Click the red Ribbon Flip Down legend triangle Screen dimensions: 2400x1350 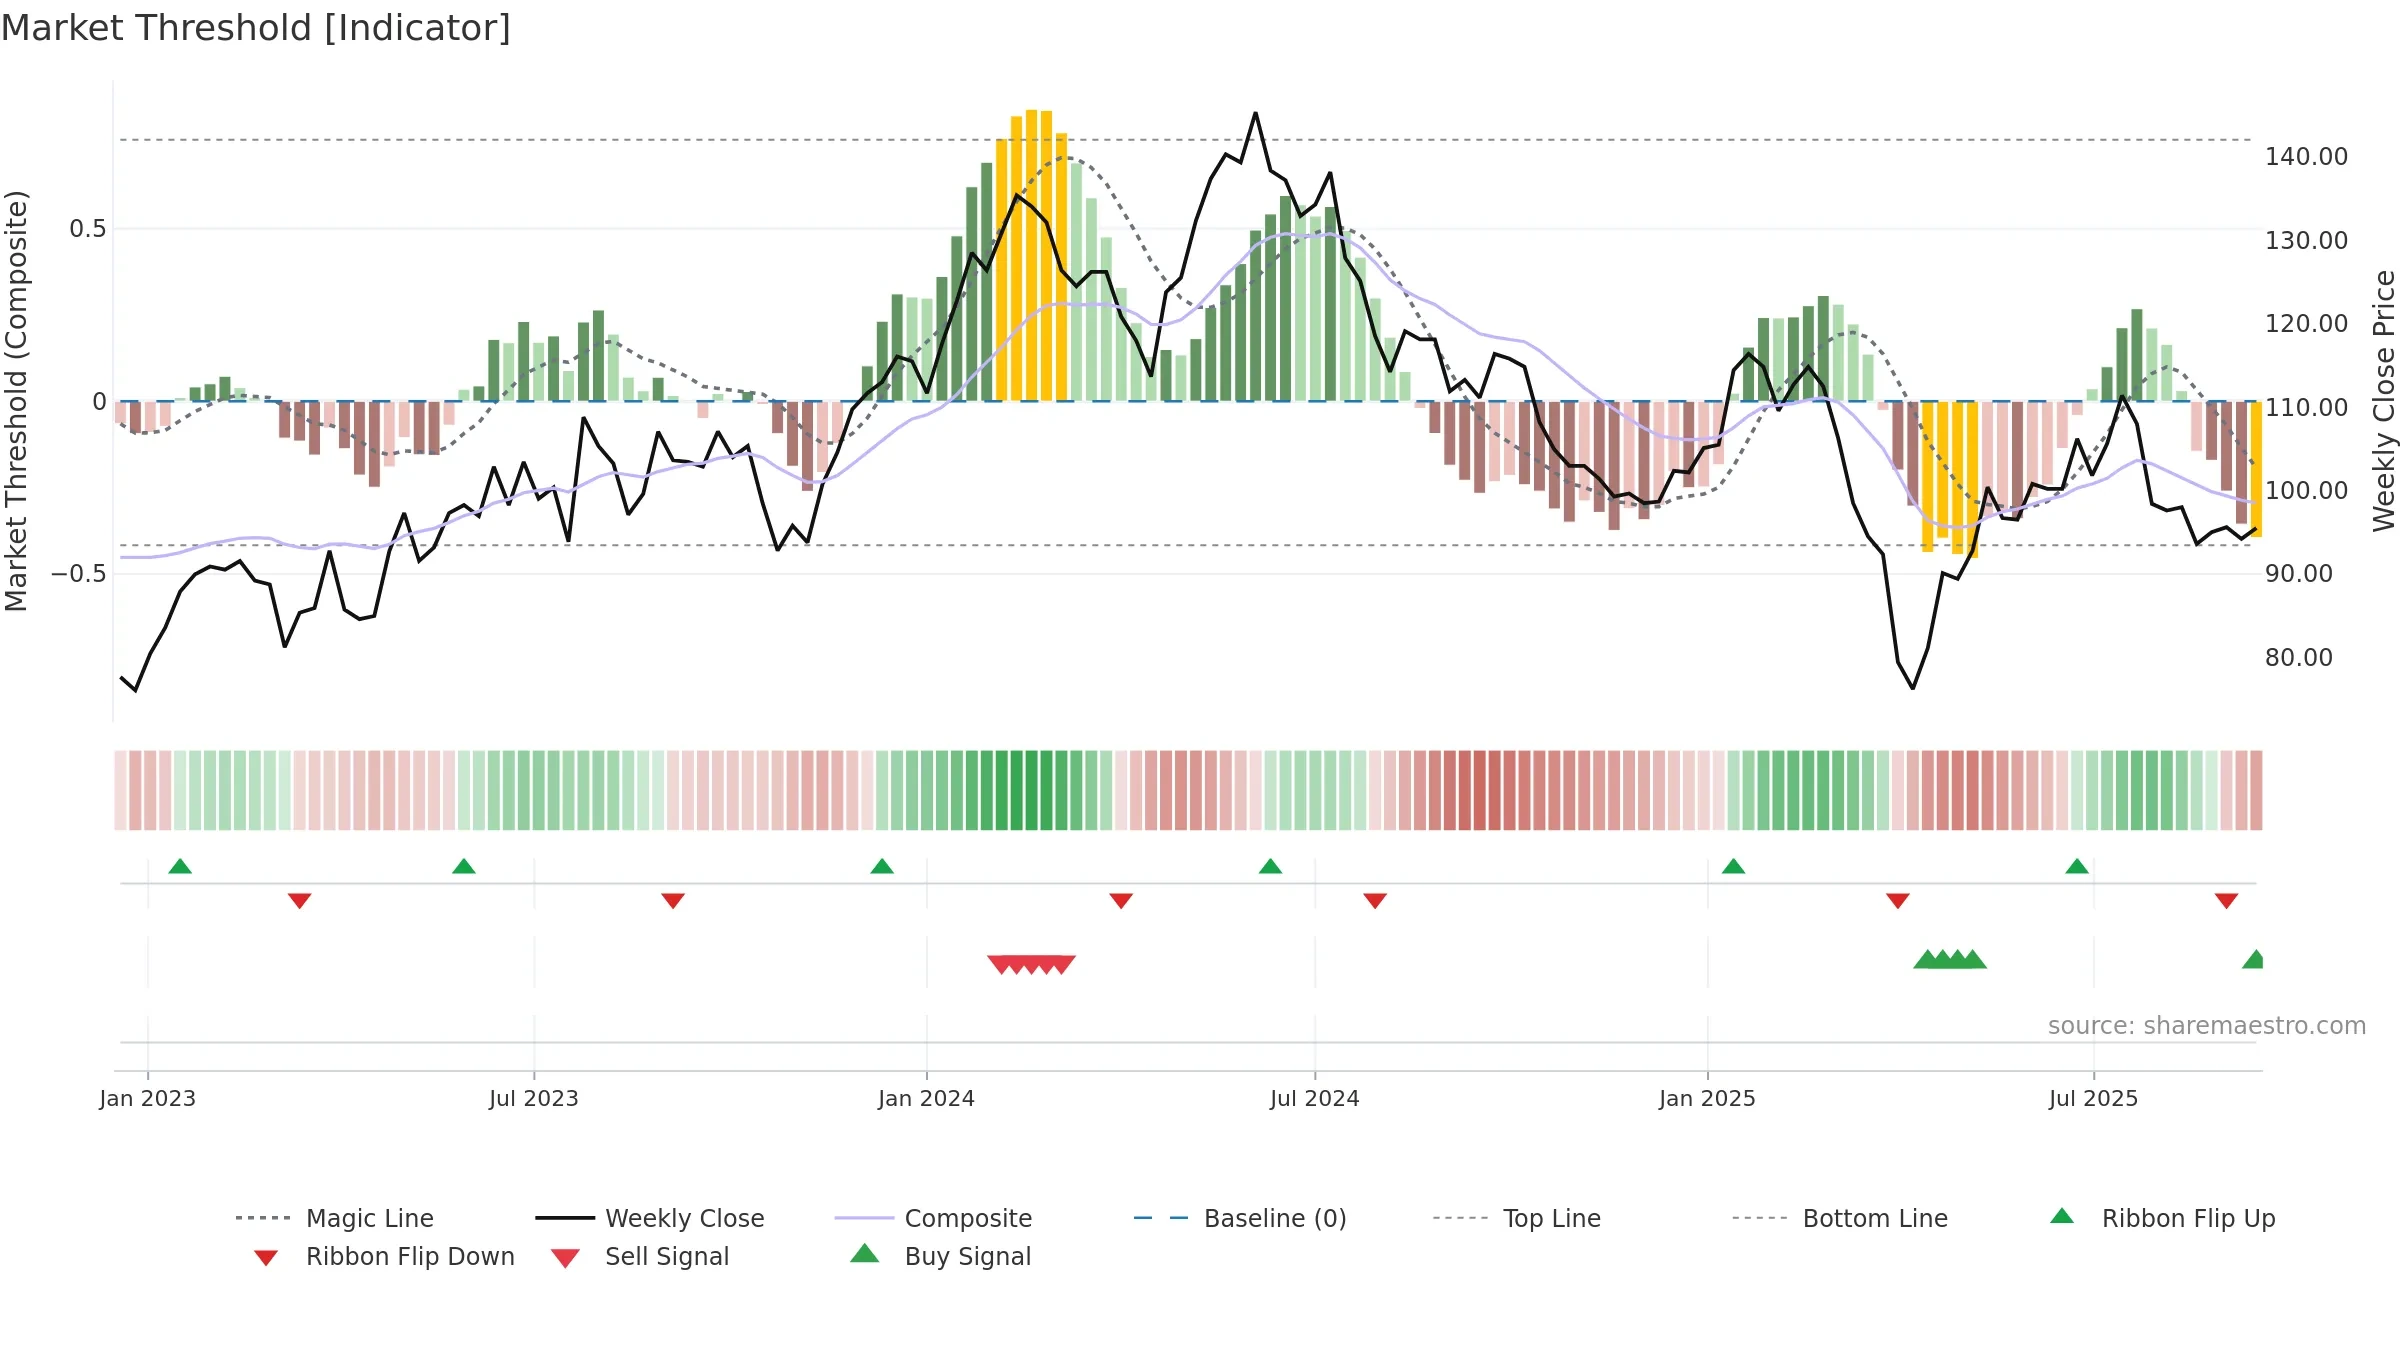click(266, 1258)
